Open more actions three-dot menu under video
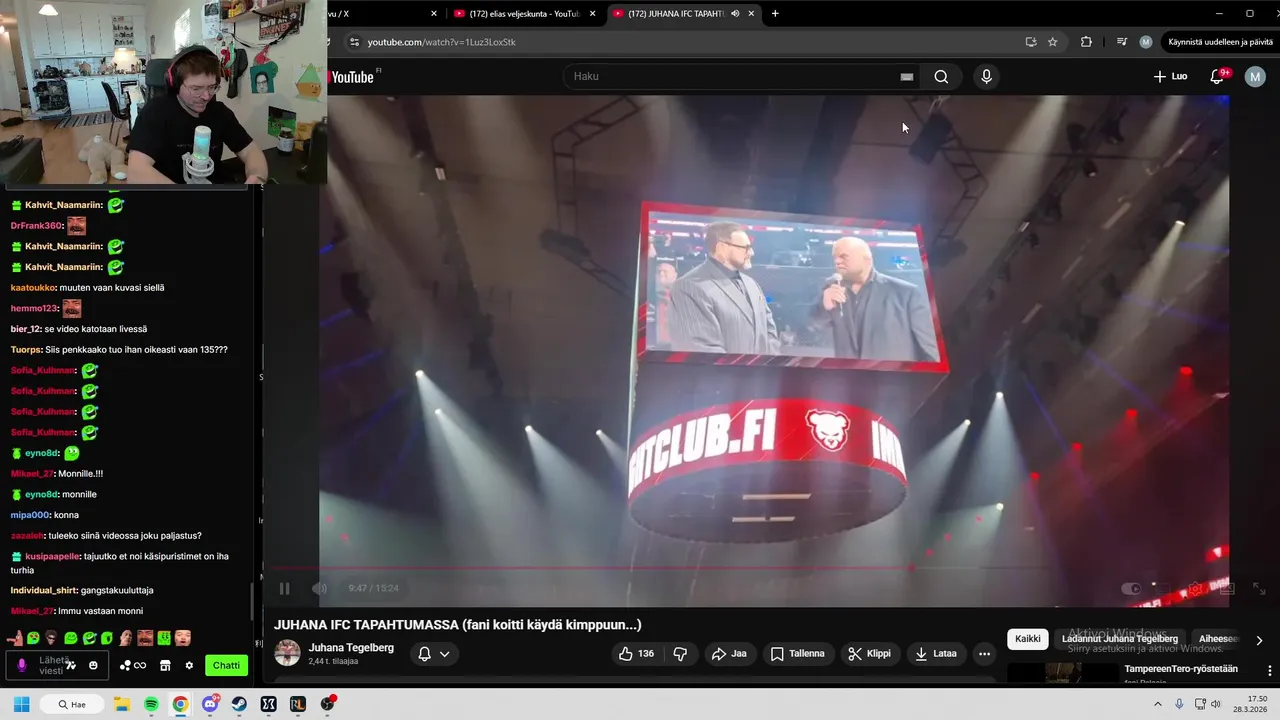 985,654
